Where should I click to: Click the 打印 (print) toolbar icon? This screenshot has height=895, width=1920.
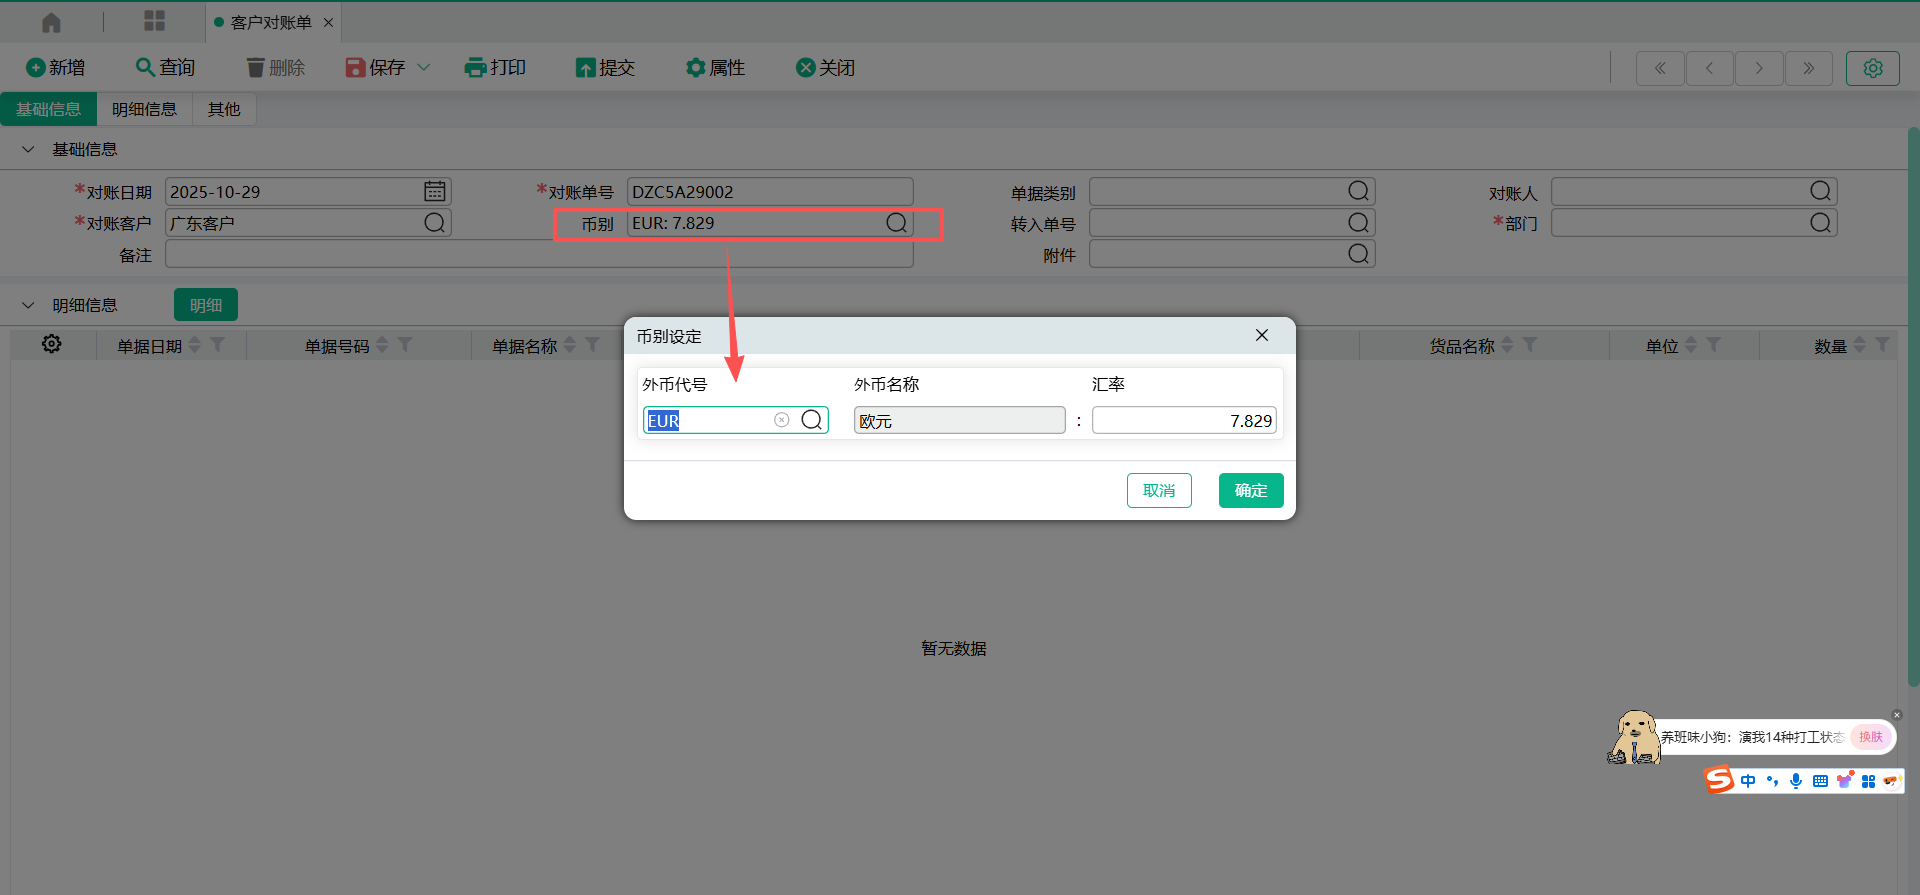(475, 68)
